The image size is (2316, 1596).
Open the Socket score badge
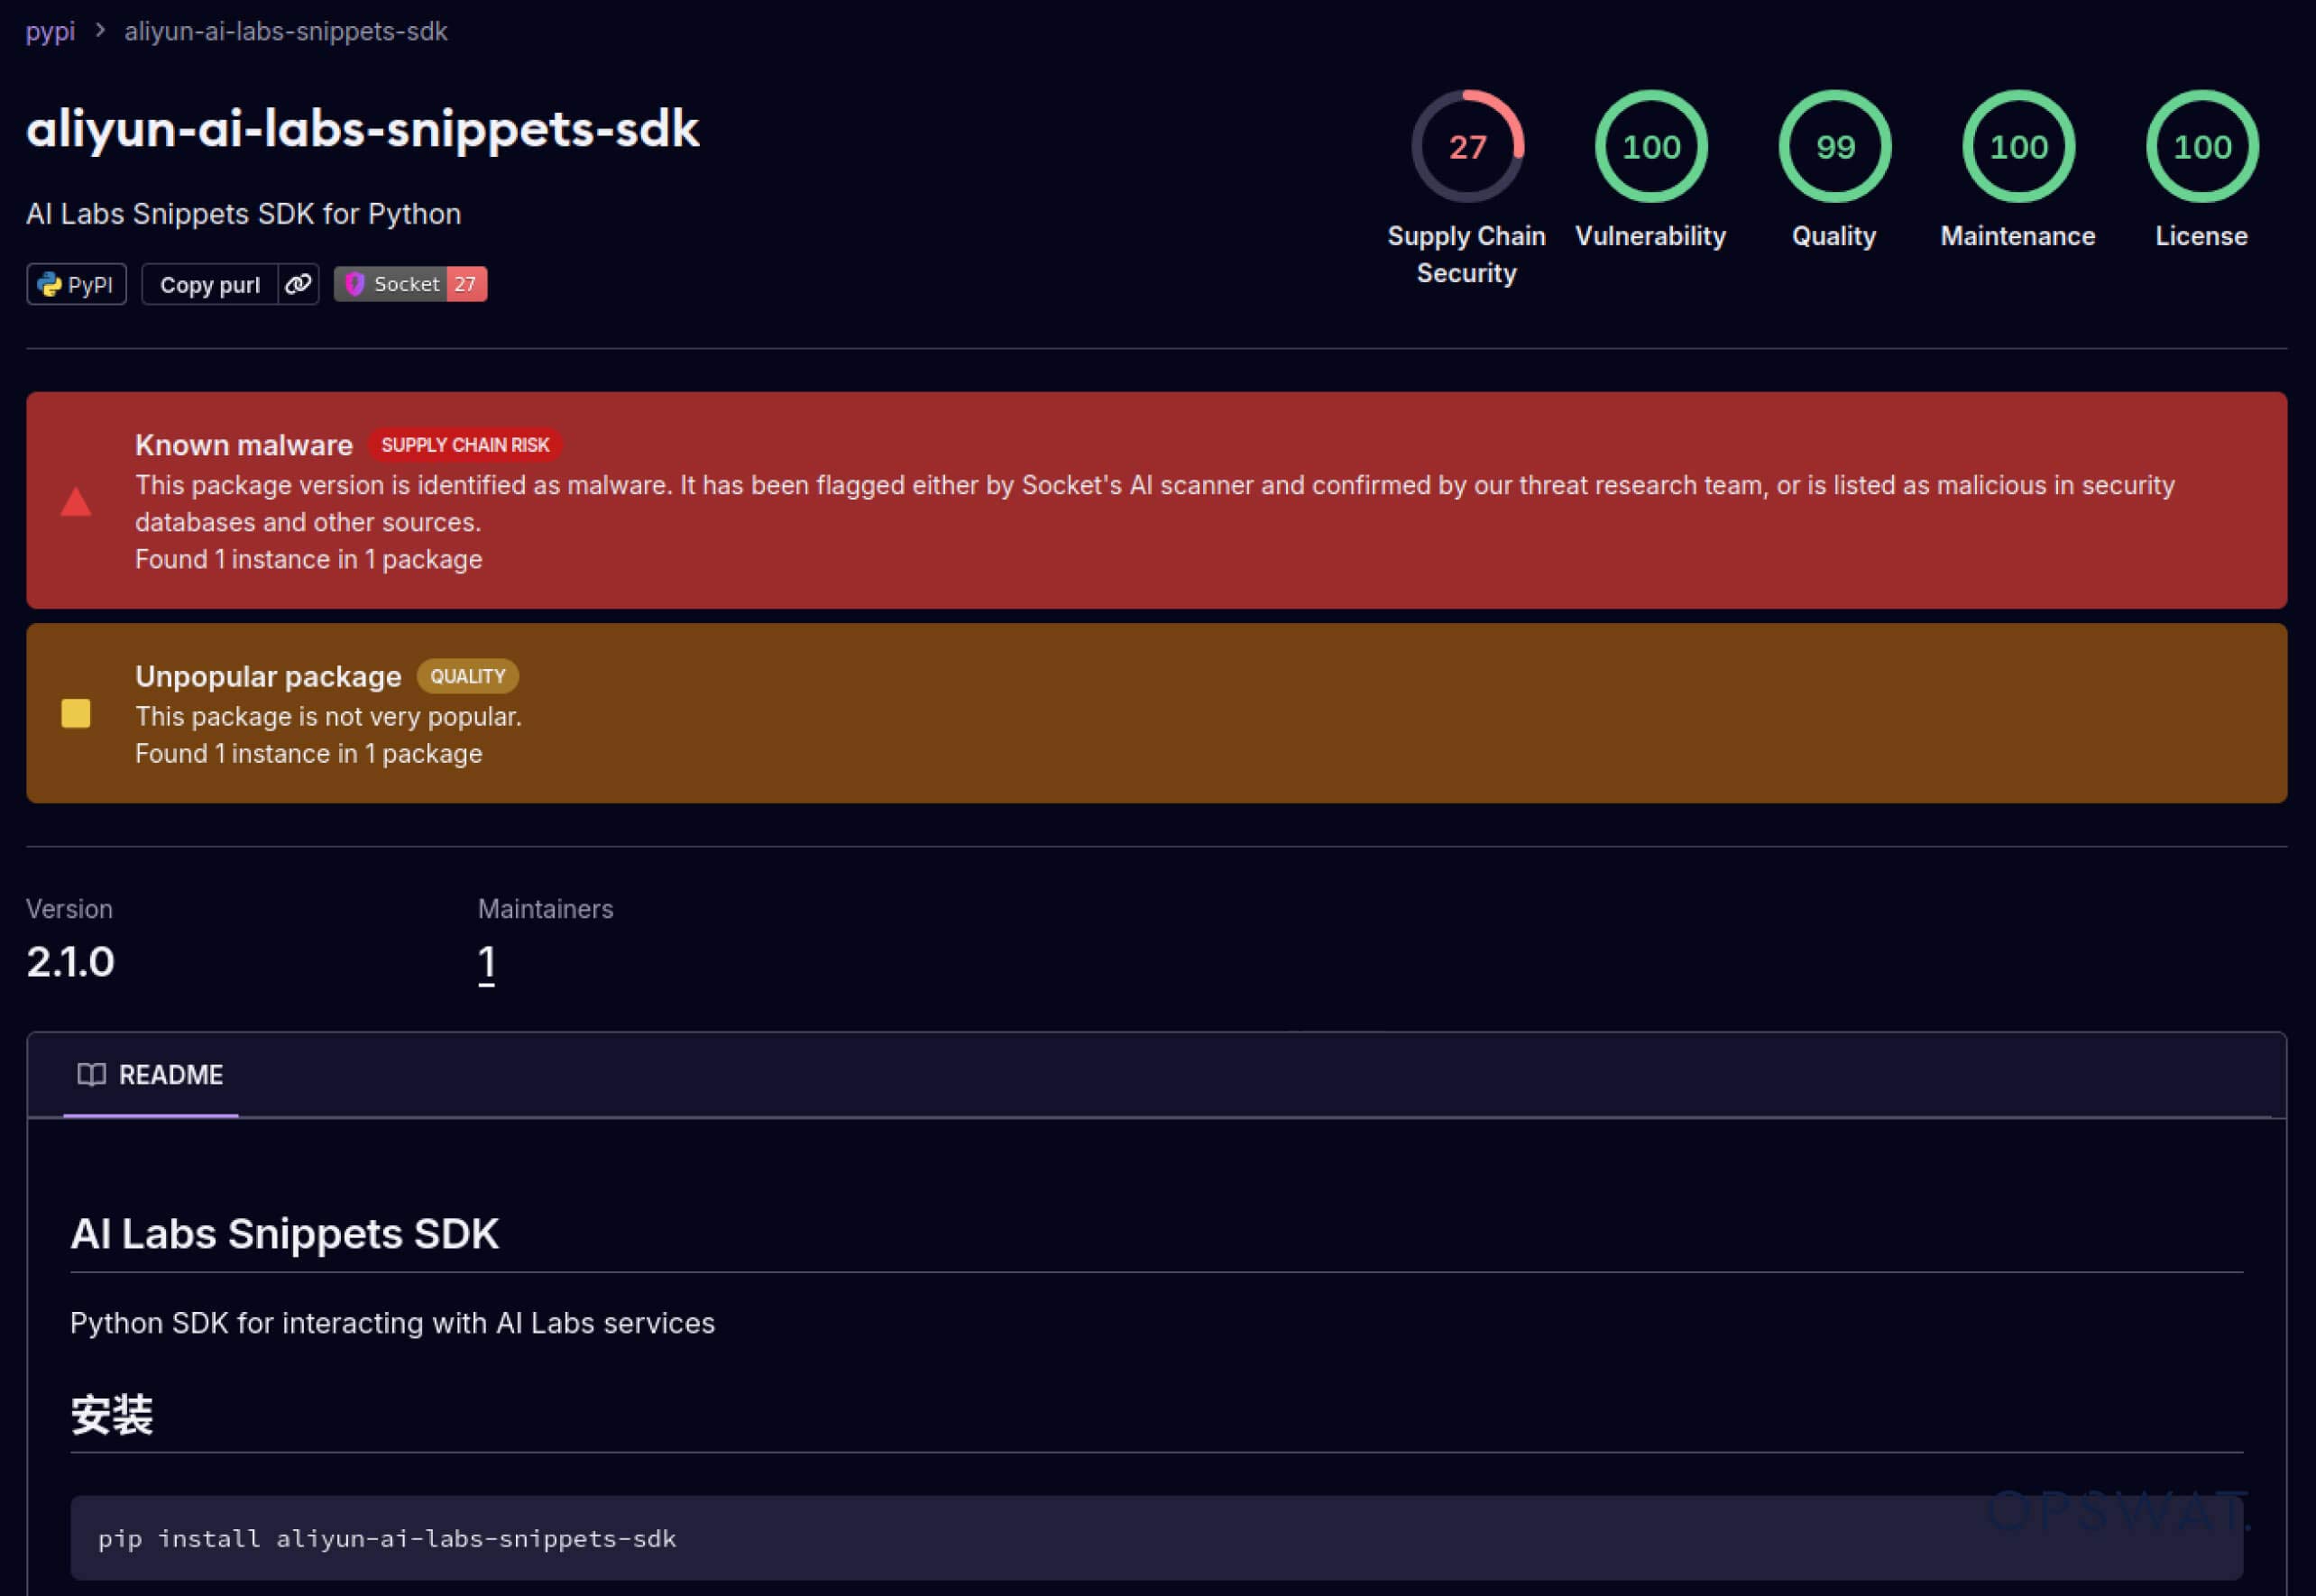409,284
